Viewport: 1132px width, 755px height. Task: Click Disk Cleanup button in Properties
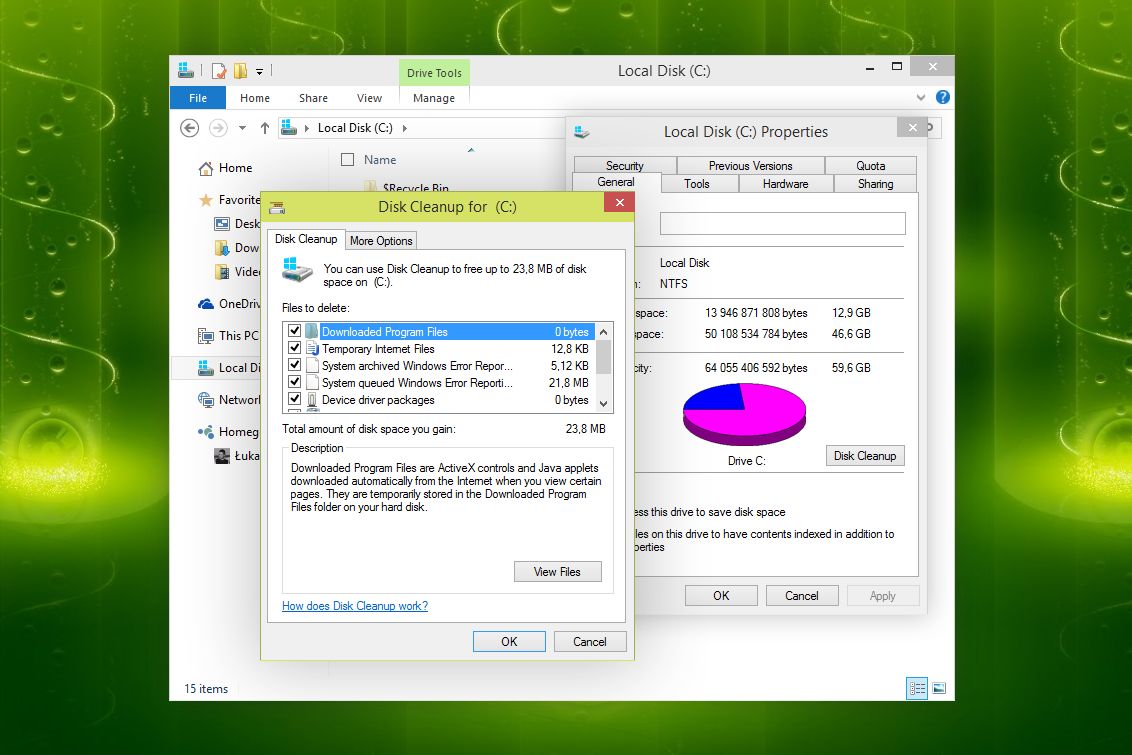(x=865, y=455)
